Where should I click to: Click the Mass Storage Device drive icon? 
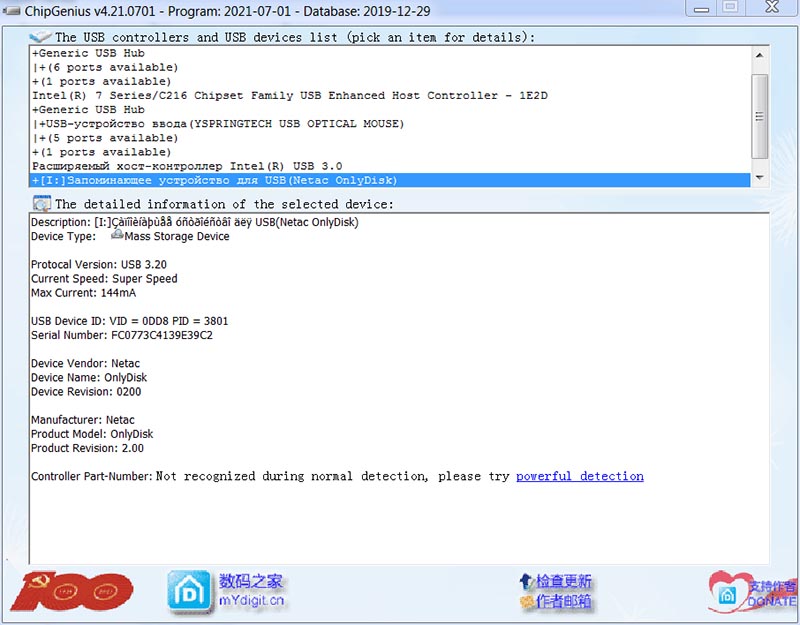point(117,235)
